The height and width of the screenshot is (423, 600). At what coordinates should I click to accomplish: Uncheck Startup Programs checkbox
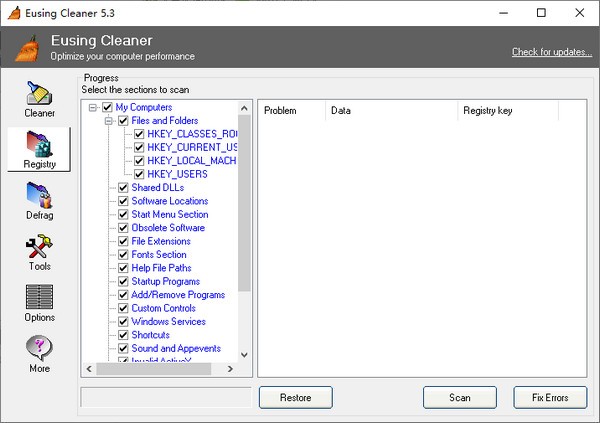[123, 282]
